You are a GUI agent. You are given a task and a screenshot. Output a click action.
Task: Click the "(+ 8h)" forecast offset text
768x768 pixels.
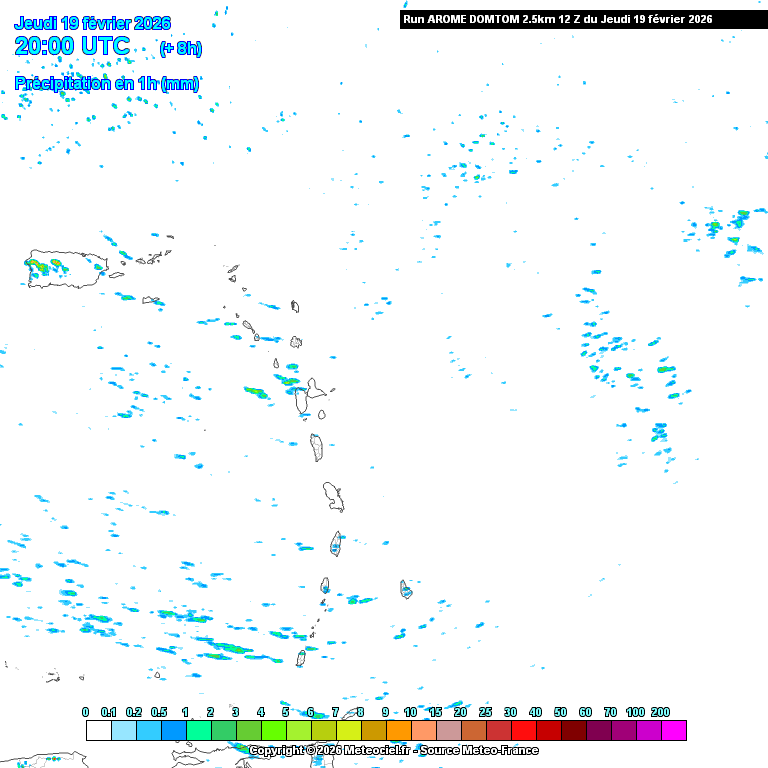click(x=181, y=49)
